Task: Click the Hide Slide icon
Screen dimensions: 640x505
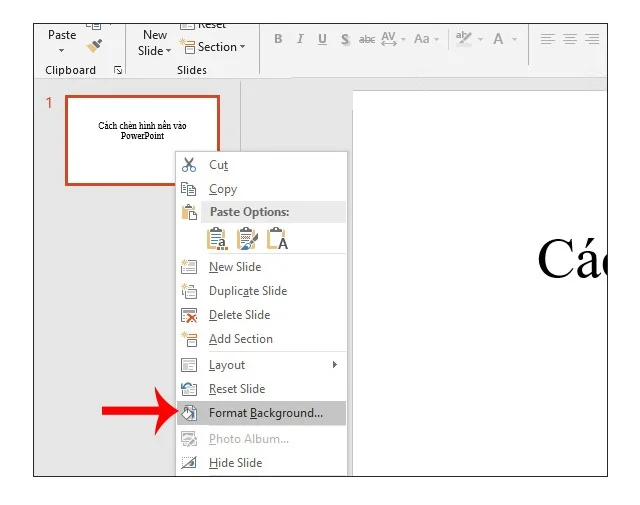Action: [189, 463]
